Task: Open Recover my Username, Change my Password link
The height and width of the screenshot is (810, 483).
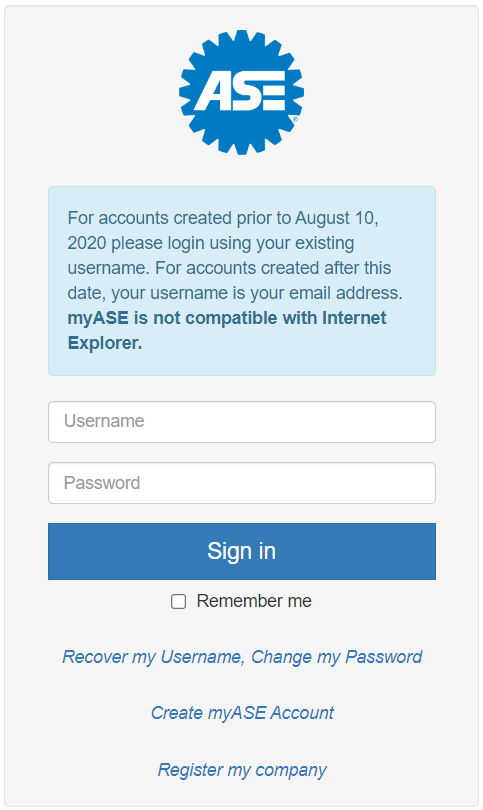Action: pos(242,657)
